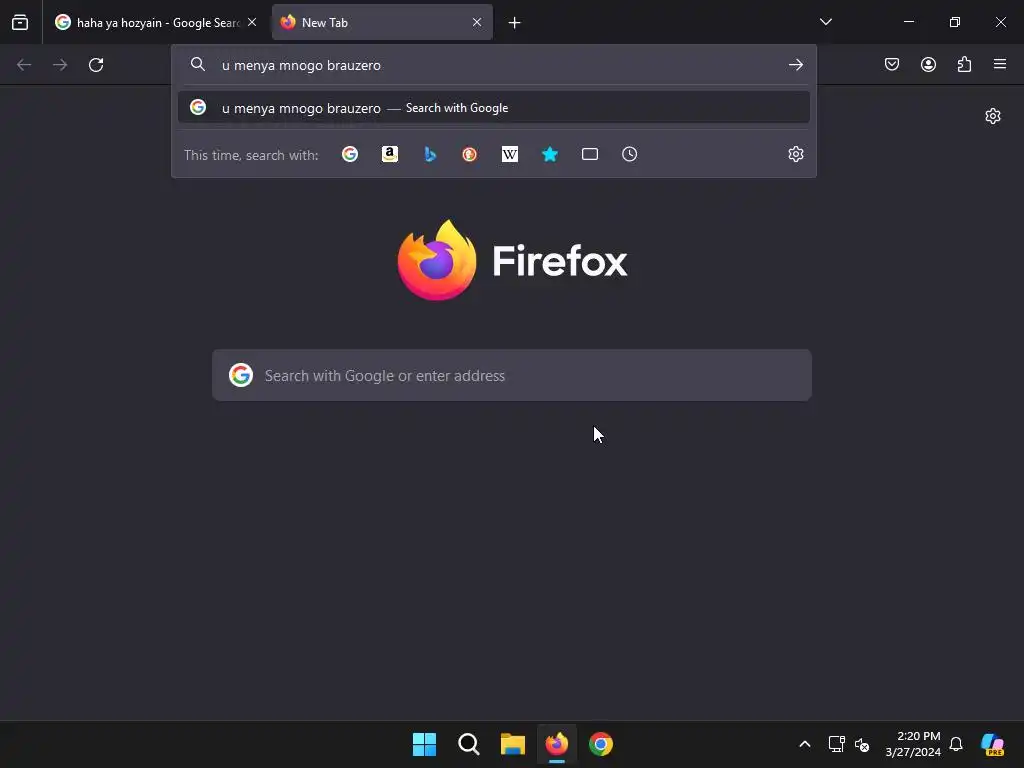Save to Pocket icon
1024x768 pixels.
click(x=892, y=64)
